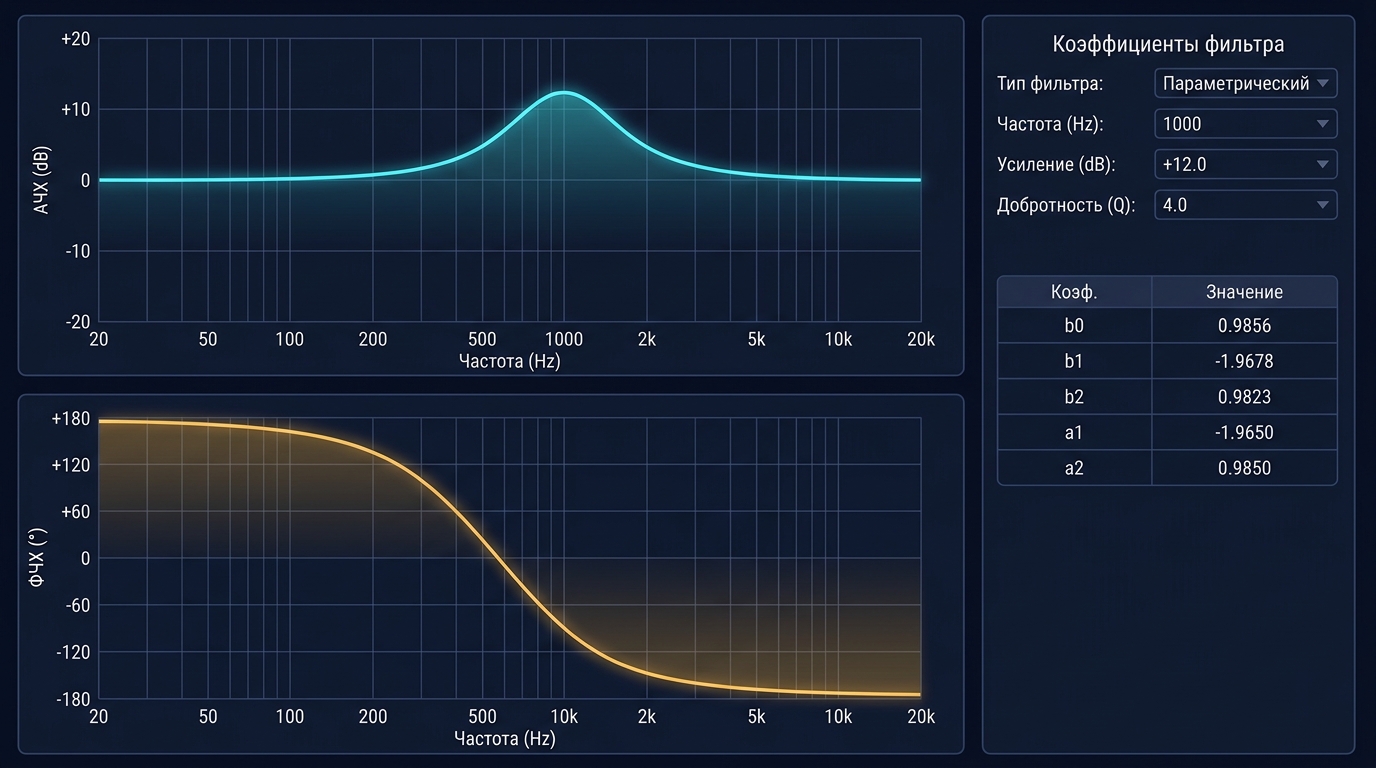
Task: Select the b0 coefficient value 0.9856
Action: tap(1244, 325)
